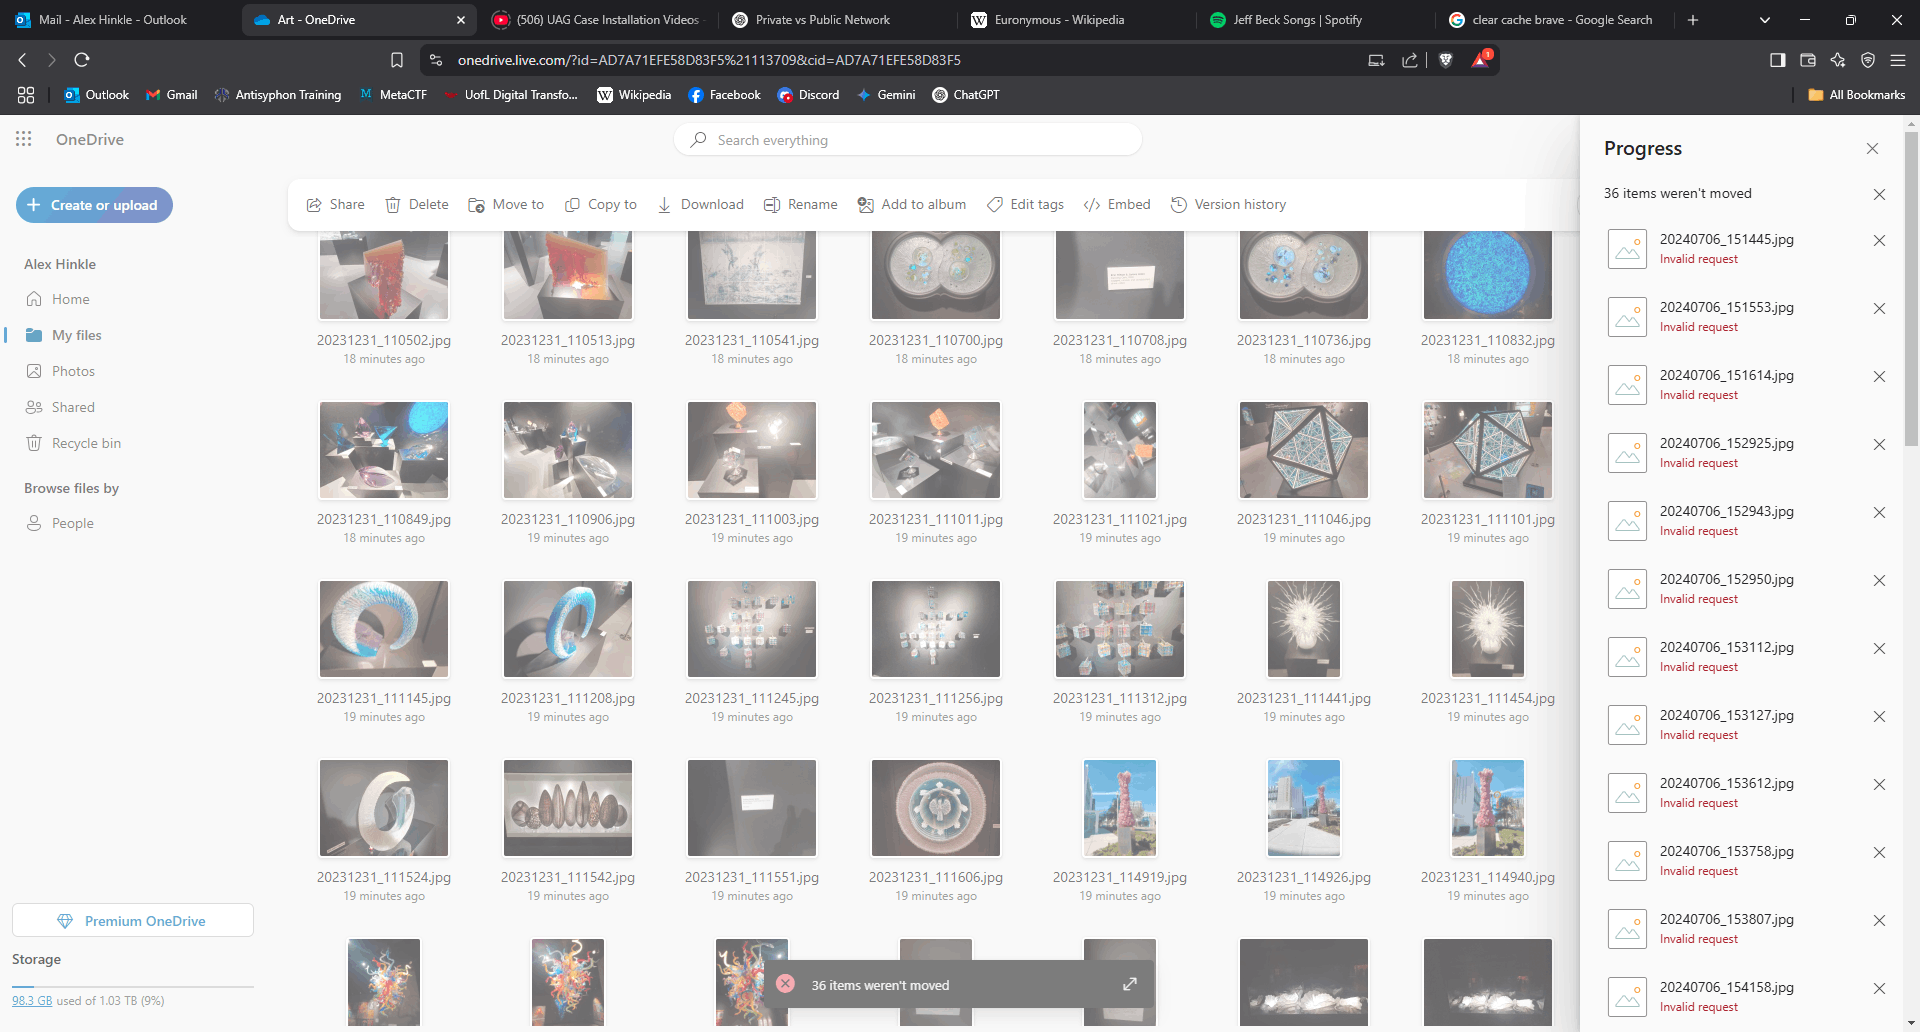The height and width of the screenshot is (1032, 1920).
Task: Click the Share toolbar button
Action: (x=335, y=204)
